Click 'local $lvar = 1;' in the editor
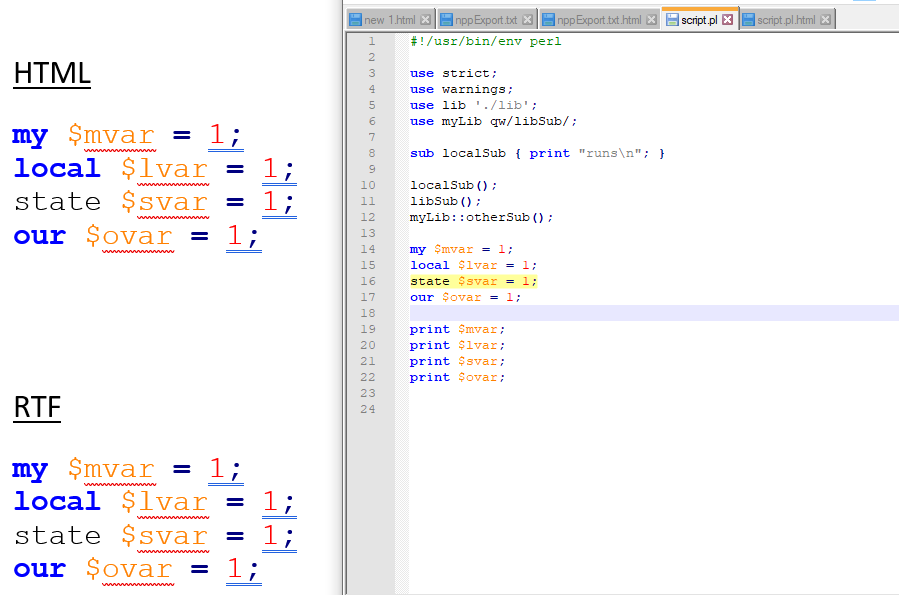Screen dimensions: 899x595 (x=474, y=265)
